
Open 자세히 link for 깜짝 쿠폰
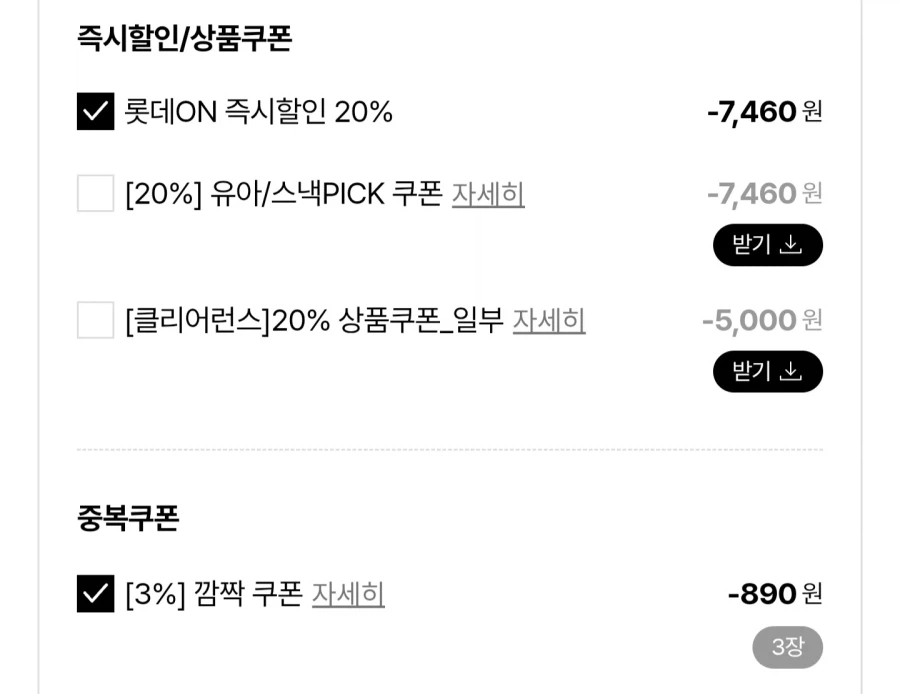click(x=348, y=594)
